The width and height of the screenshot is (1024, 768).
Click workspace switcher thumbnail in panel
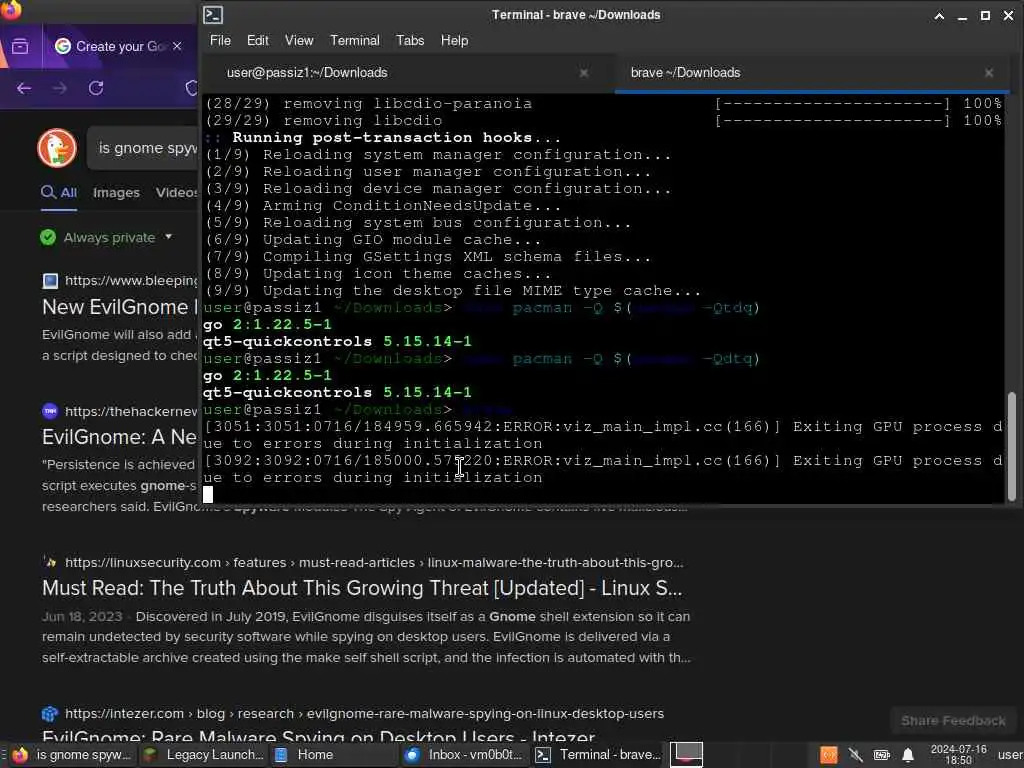click(687, 755)
